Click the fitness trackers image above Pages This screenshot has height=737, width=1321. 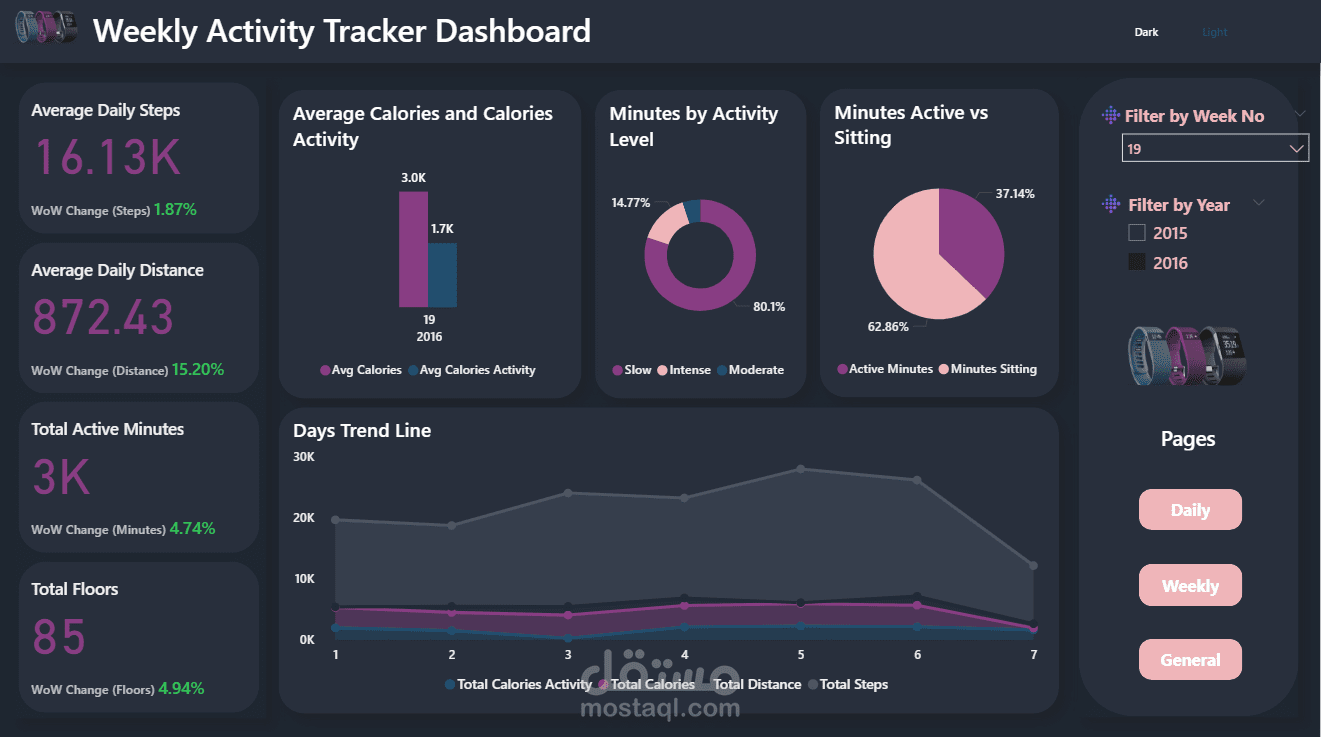pos(1189,355)
